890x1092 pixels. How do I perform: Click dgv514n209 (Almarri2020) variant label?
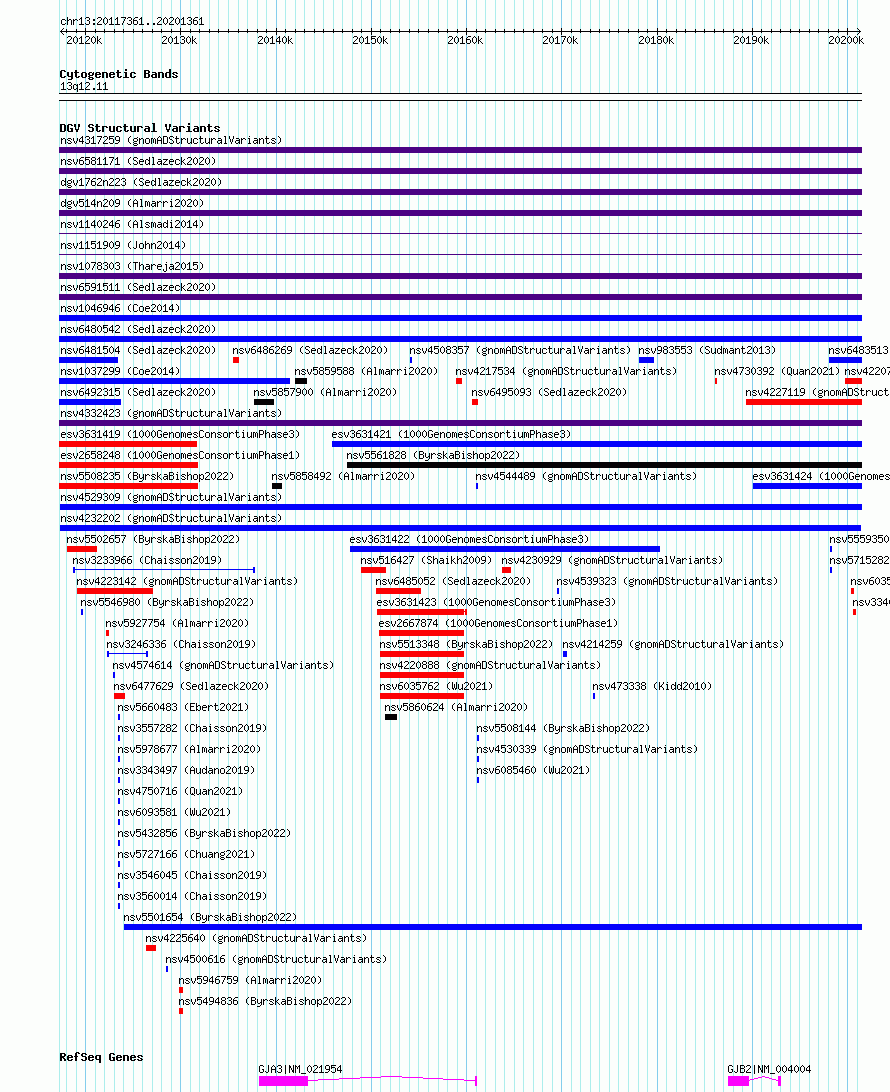point(132,203)
